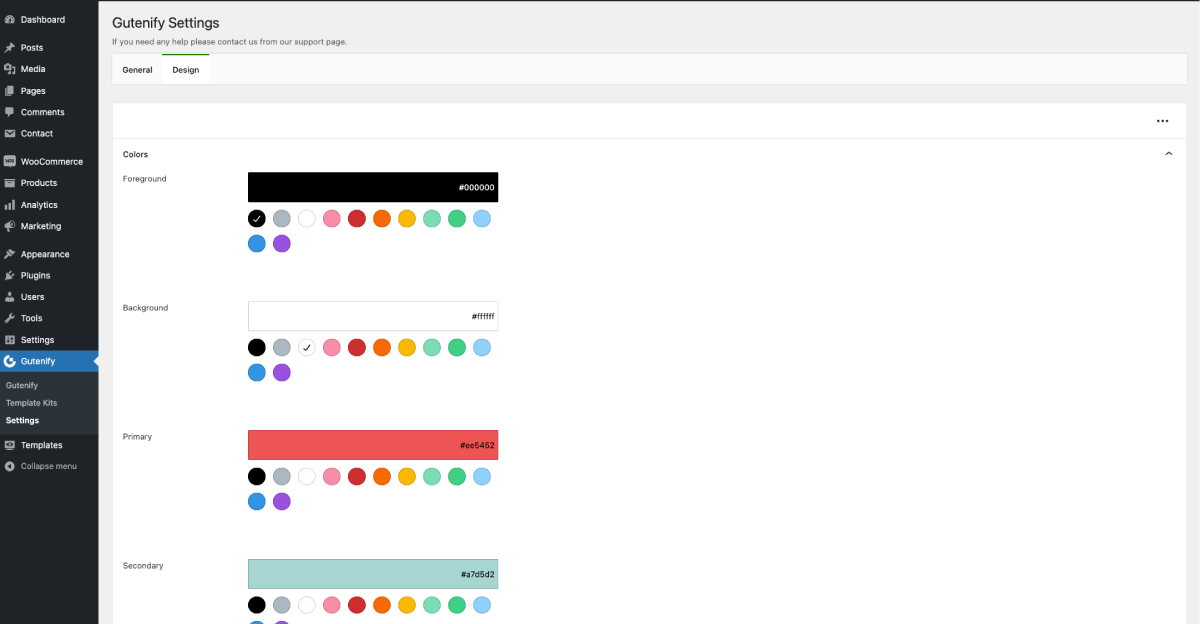1200x624 pixels.
Task: Pick purple swatch under Foreground
Action: click(282, 243)
